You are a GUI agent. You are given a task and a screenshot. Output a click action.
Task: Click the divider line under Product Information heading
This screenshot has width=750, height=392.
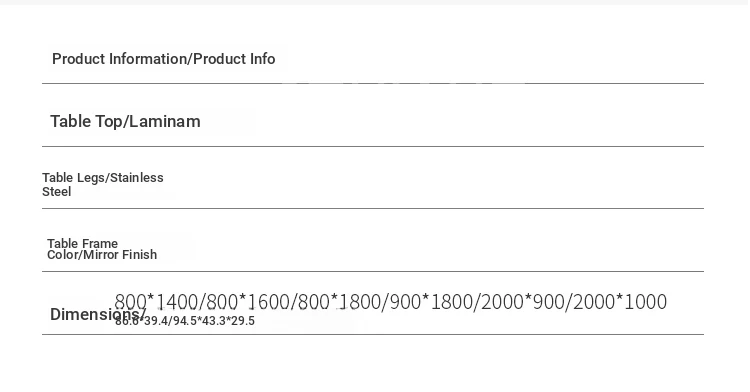point(373,83)
